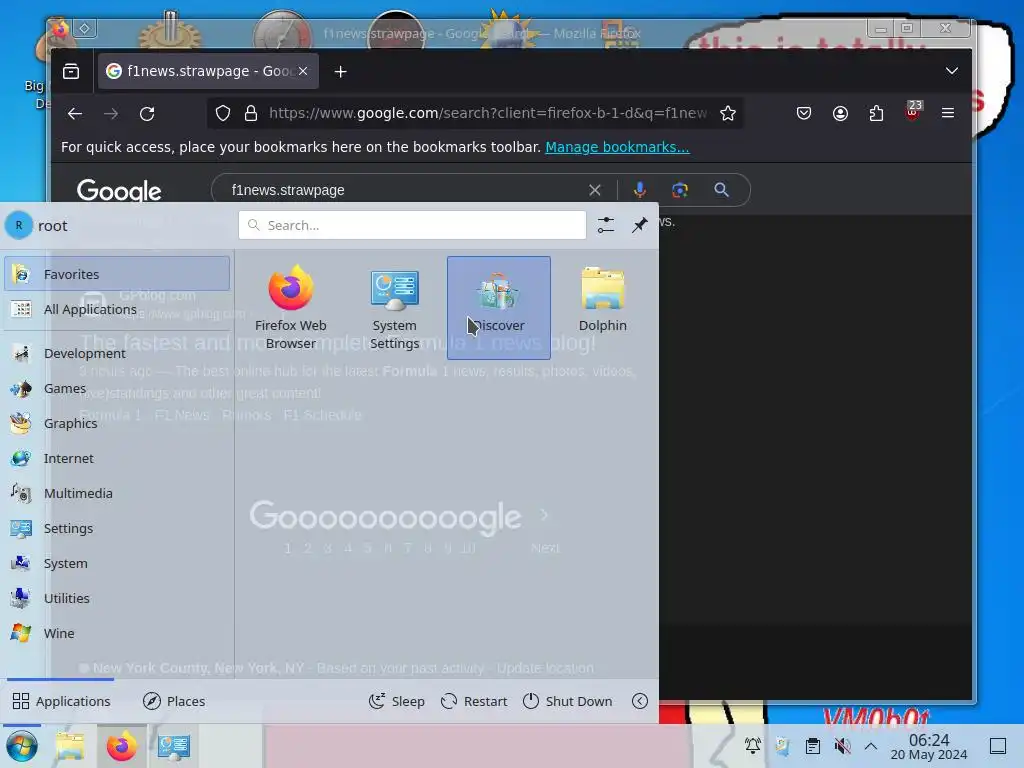The image size is (1024, 768).
Task: Open System Settings from Favorites
Action: pyautogui.click(x=394, y=308)
